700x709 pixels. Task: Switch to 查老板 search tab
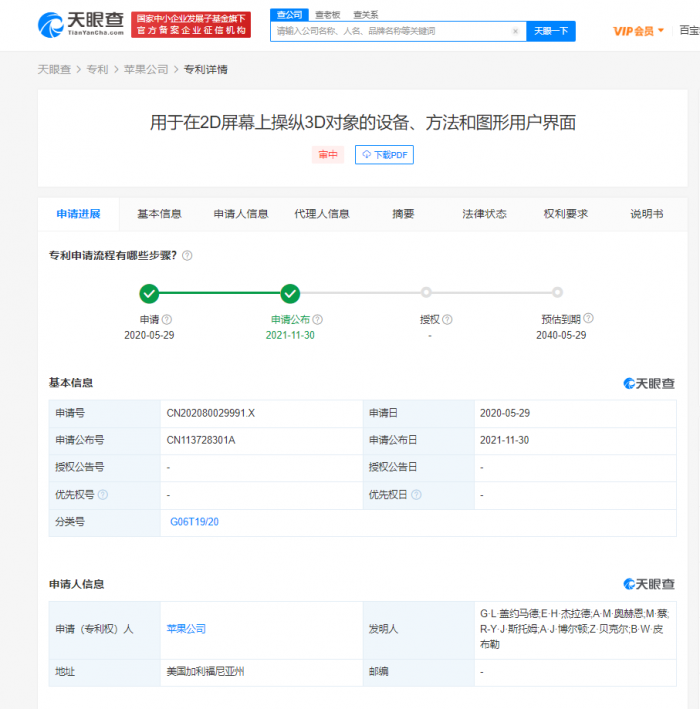pyautogui.click(x=327, y=15)
